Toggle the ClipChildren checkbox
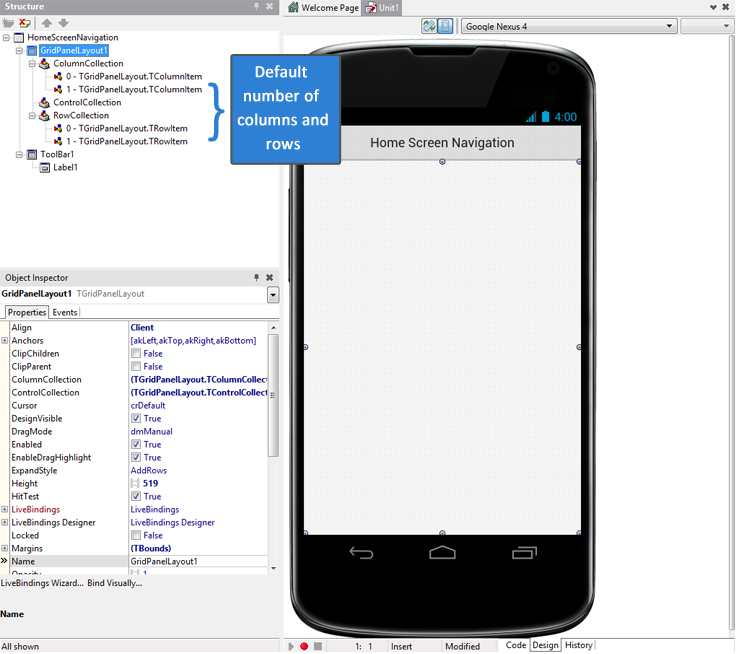 [x=136, y=353]
